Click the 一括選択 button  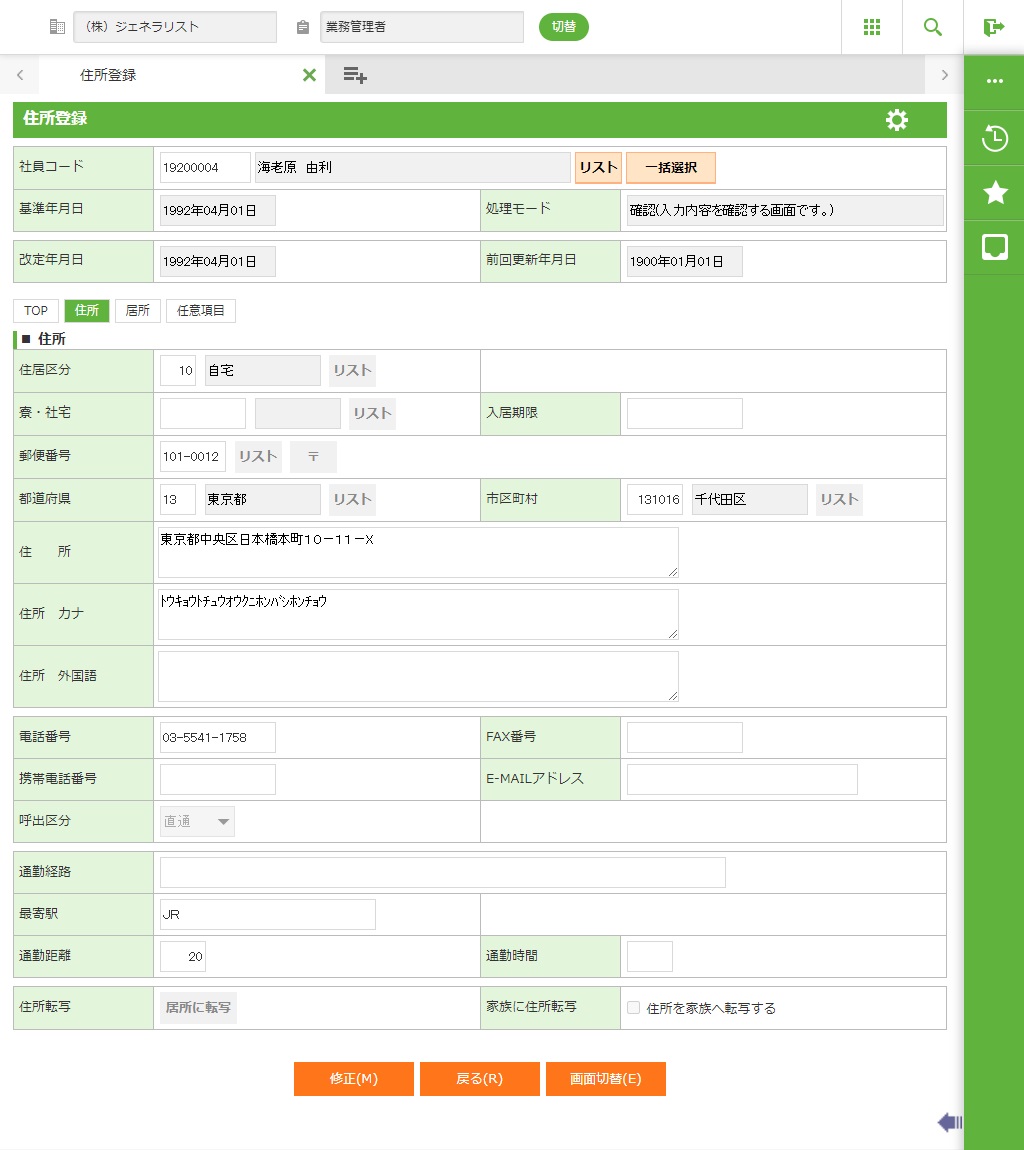[x=670, y=168]
